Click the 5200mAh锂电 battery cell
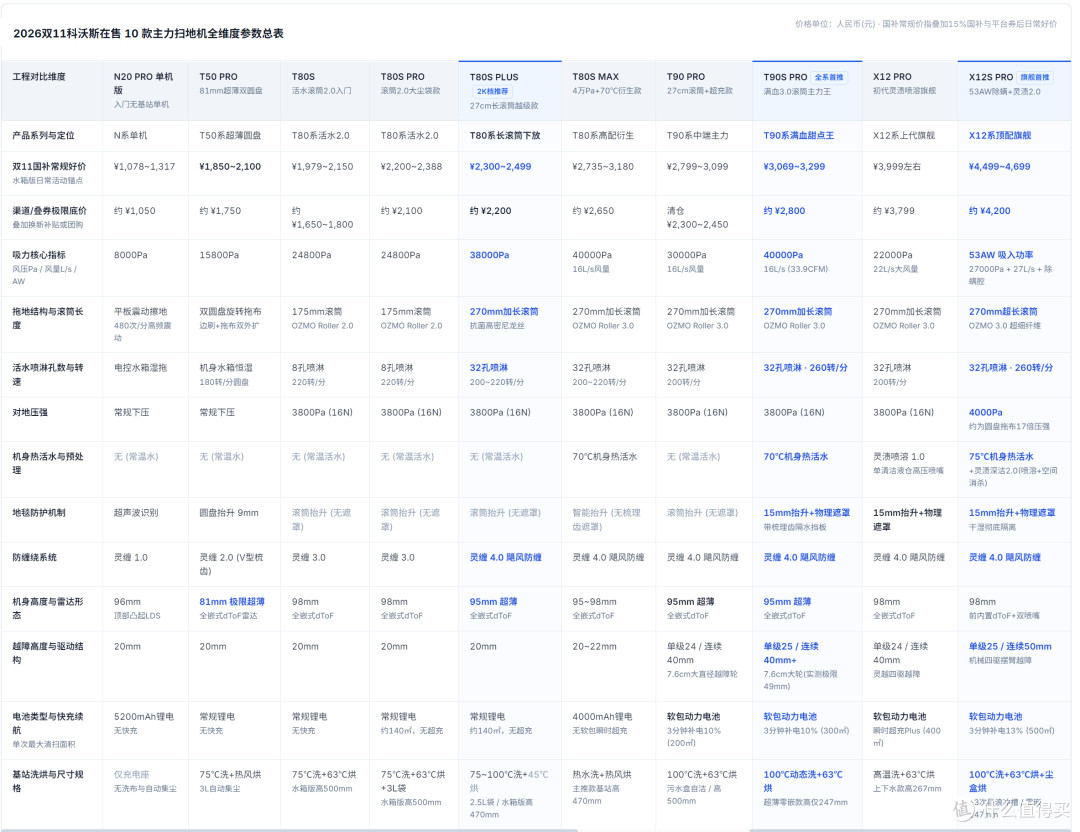This screenshot has width=1080, height=832. click(144, 716)
